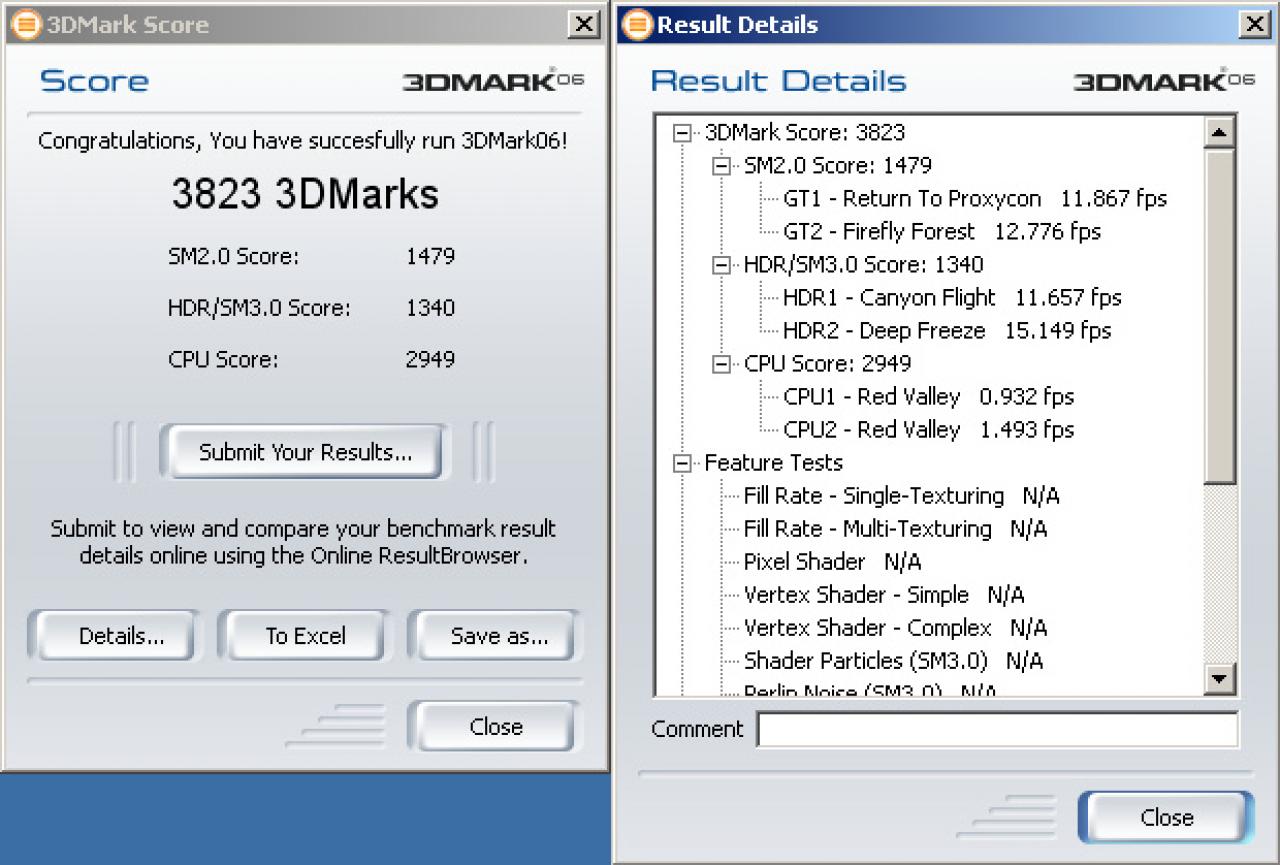The height and width of the screenshot is (865, 1280).
Task: Click the Feature Tests tree label
Action: (x=774, y=462)
